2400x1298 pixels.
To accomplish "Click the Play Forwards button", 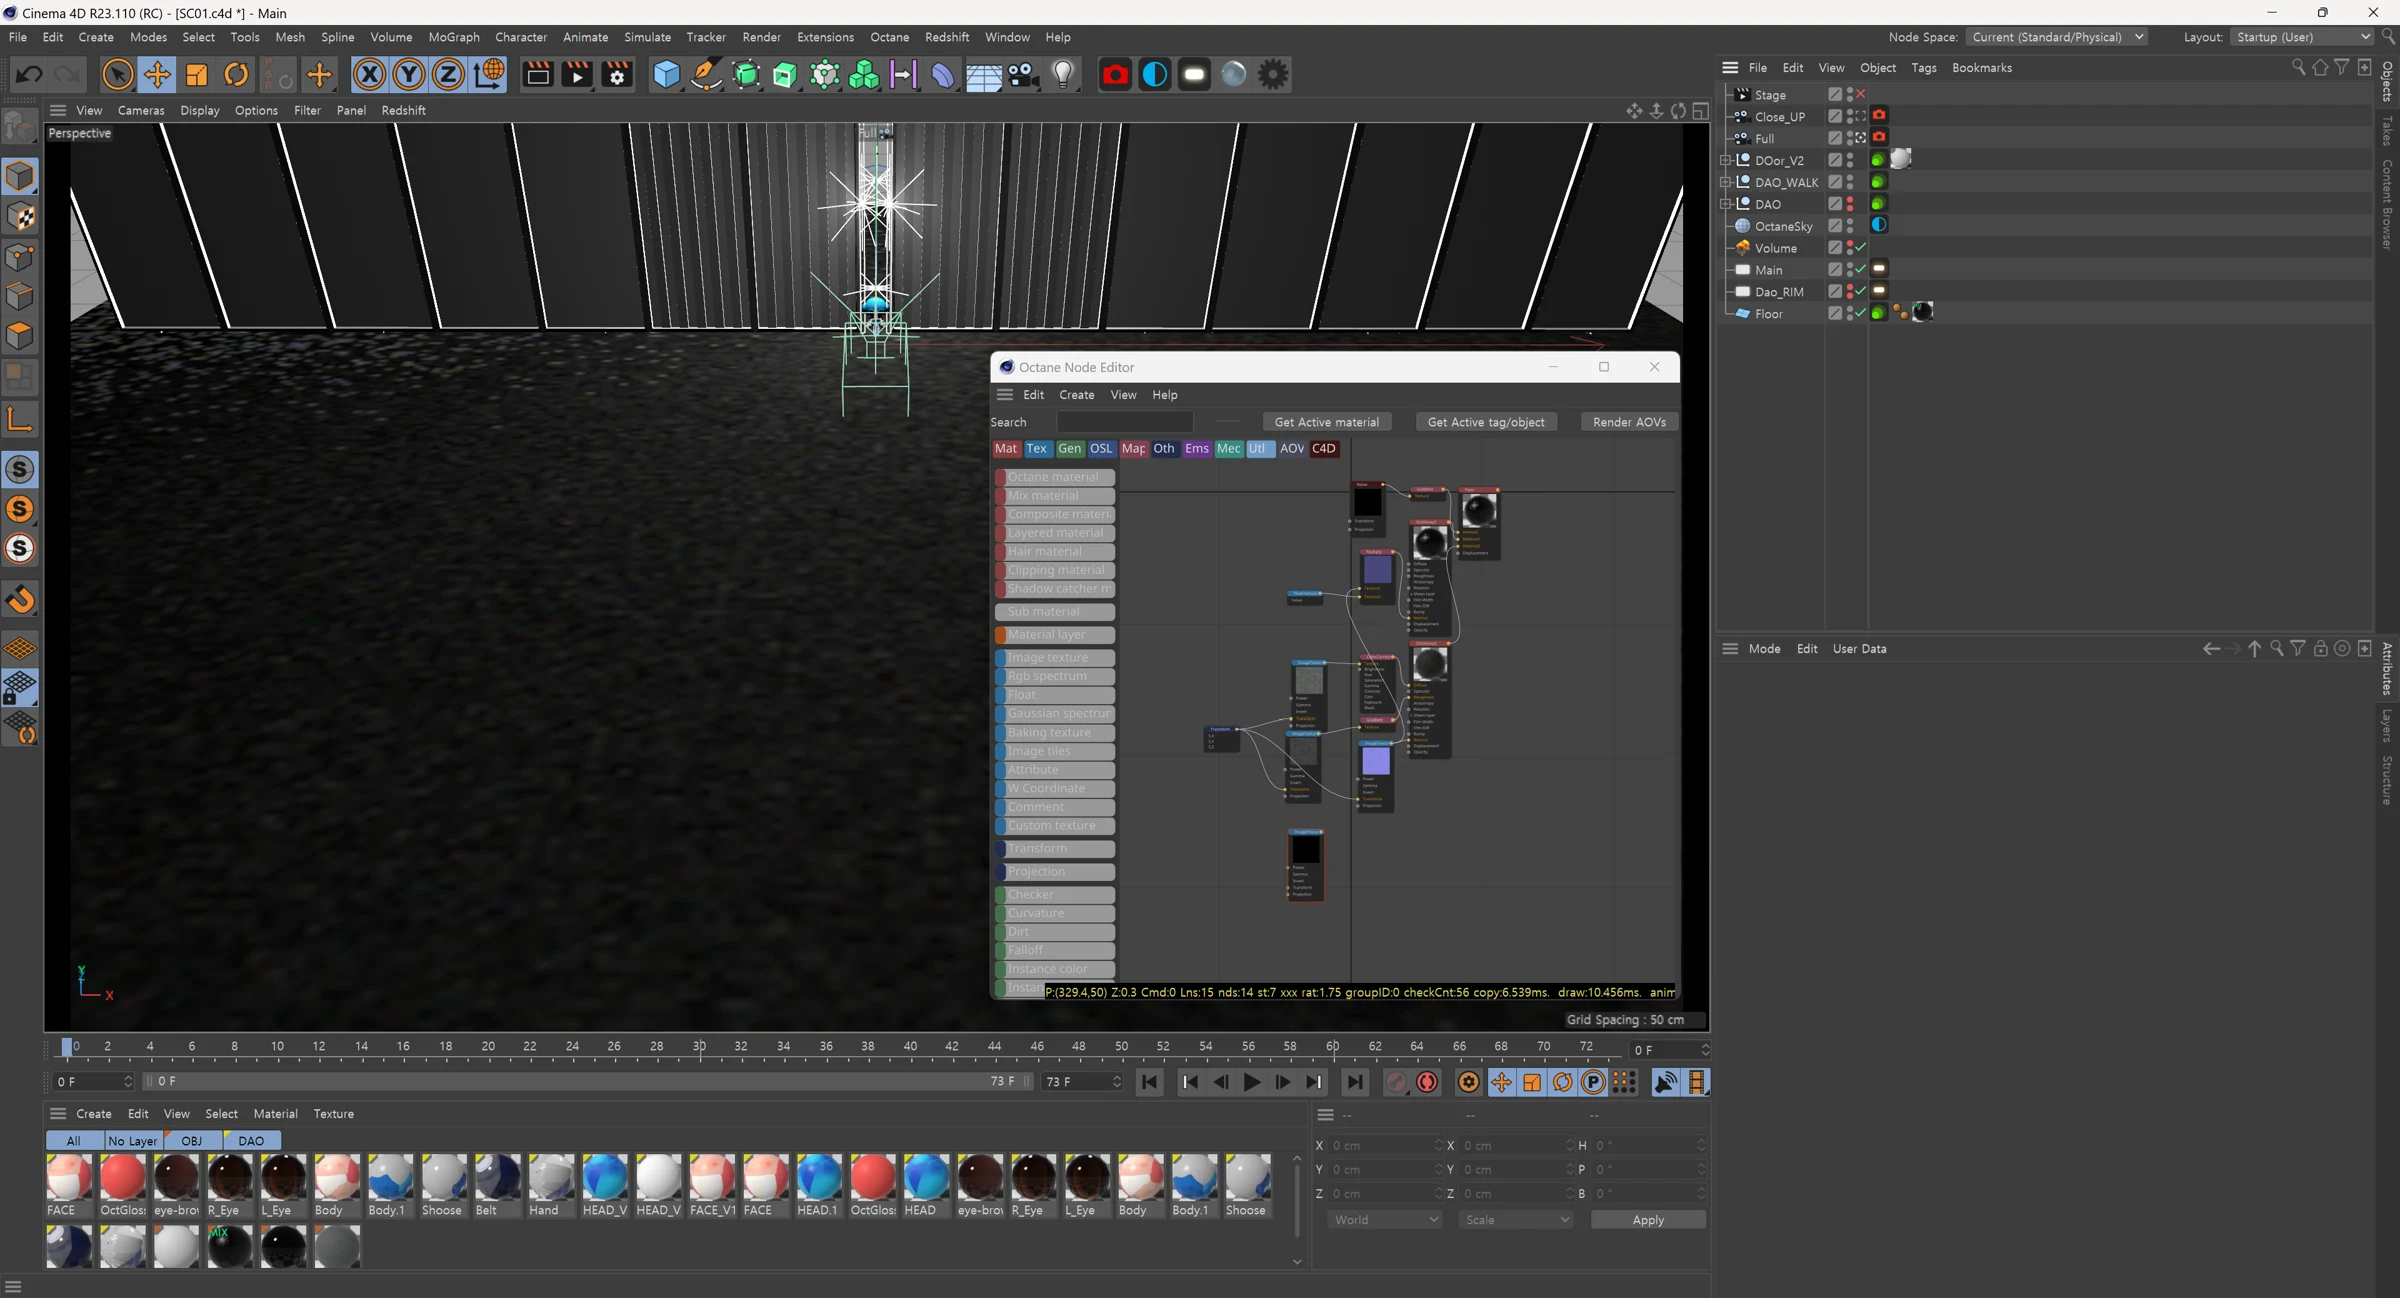I will click(x=1251, y=1082).
